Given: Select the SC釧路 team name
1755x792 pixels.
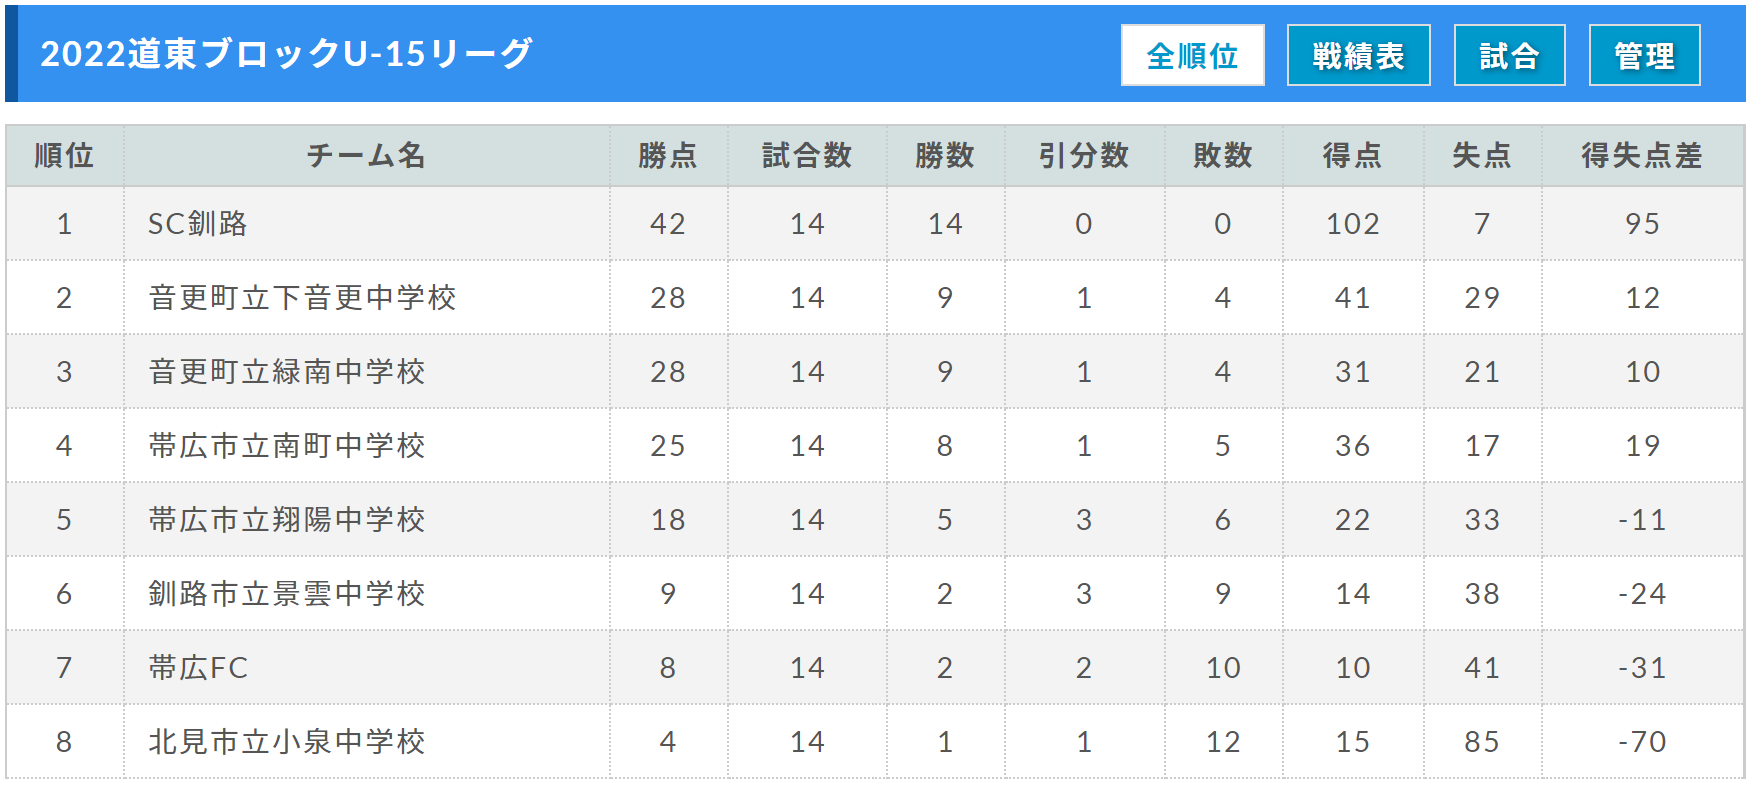Looking at the screenshot, I should pyautogui.click(x=198, y=224).
